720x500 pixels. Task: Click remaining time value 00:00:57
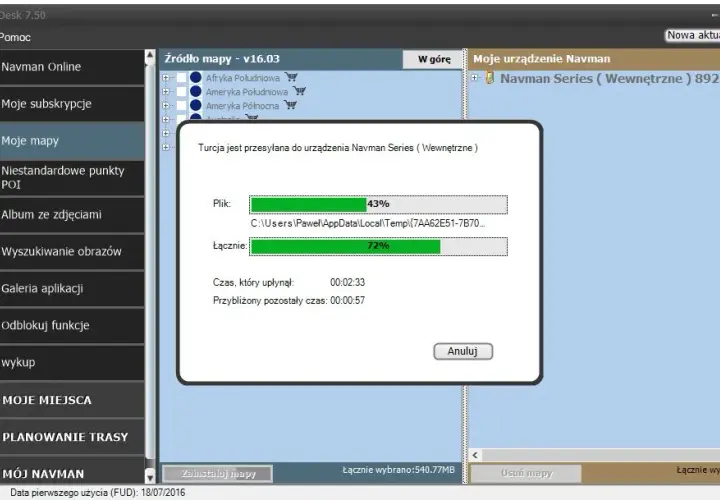point(348,301)
